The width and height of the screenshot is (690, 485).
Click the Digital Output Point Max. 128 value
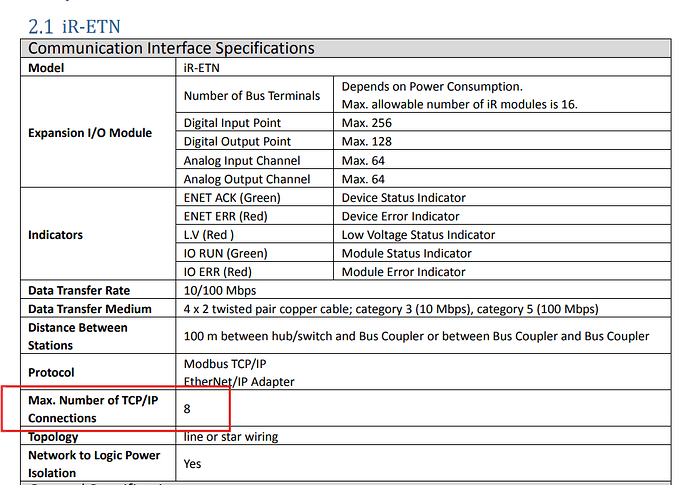pyautogui.click(x=367, y=141)
